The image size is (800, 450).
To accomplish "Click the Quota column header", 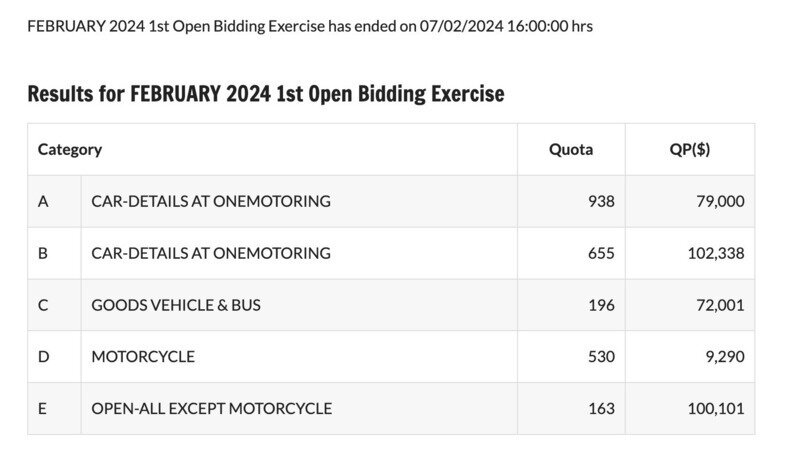I will pyautogui.click(x=570, y=150).
